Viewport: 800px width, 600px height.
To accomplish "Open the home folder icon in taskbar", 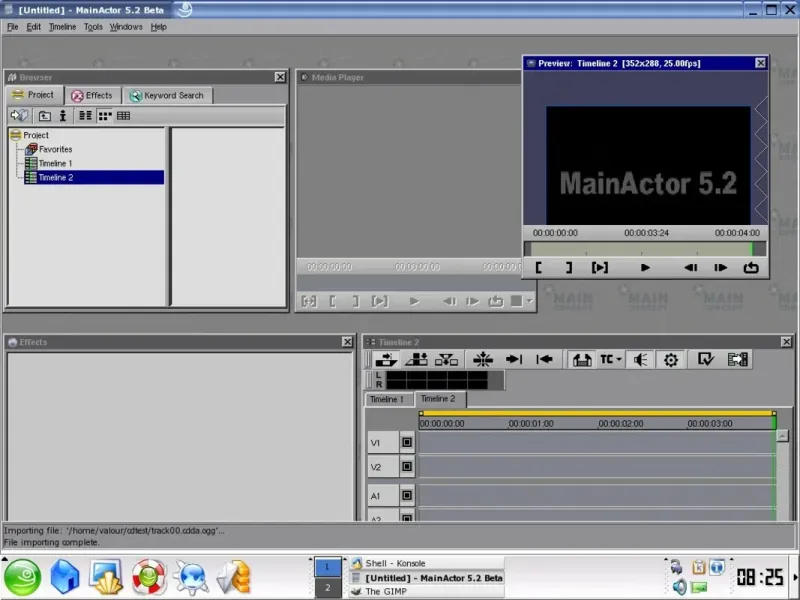I will 65,577.
